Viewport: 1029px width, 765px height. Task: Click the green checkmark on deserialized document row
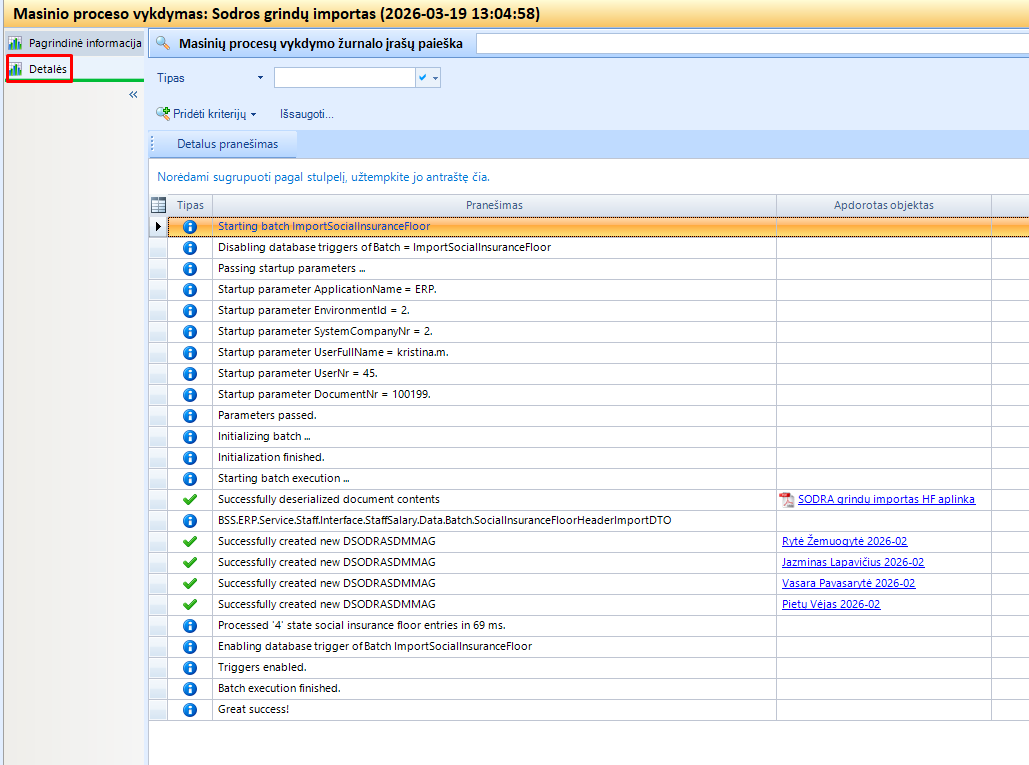click(190, 499)
